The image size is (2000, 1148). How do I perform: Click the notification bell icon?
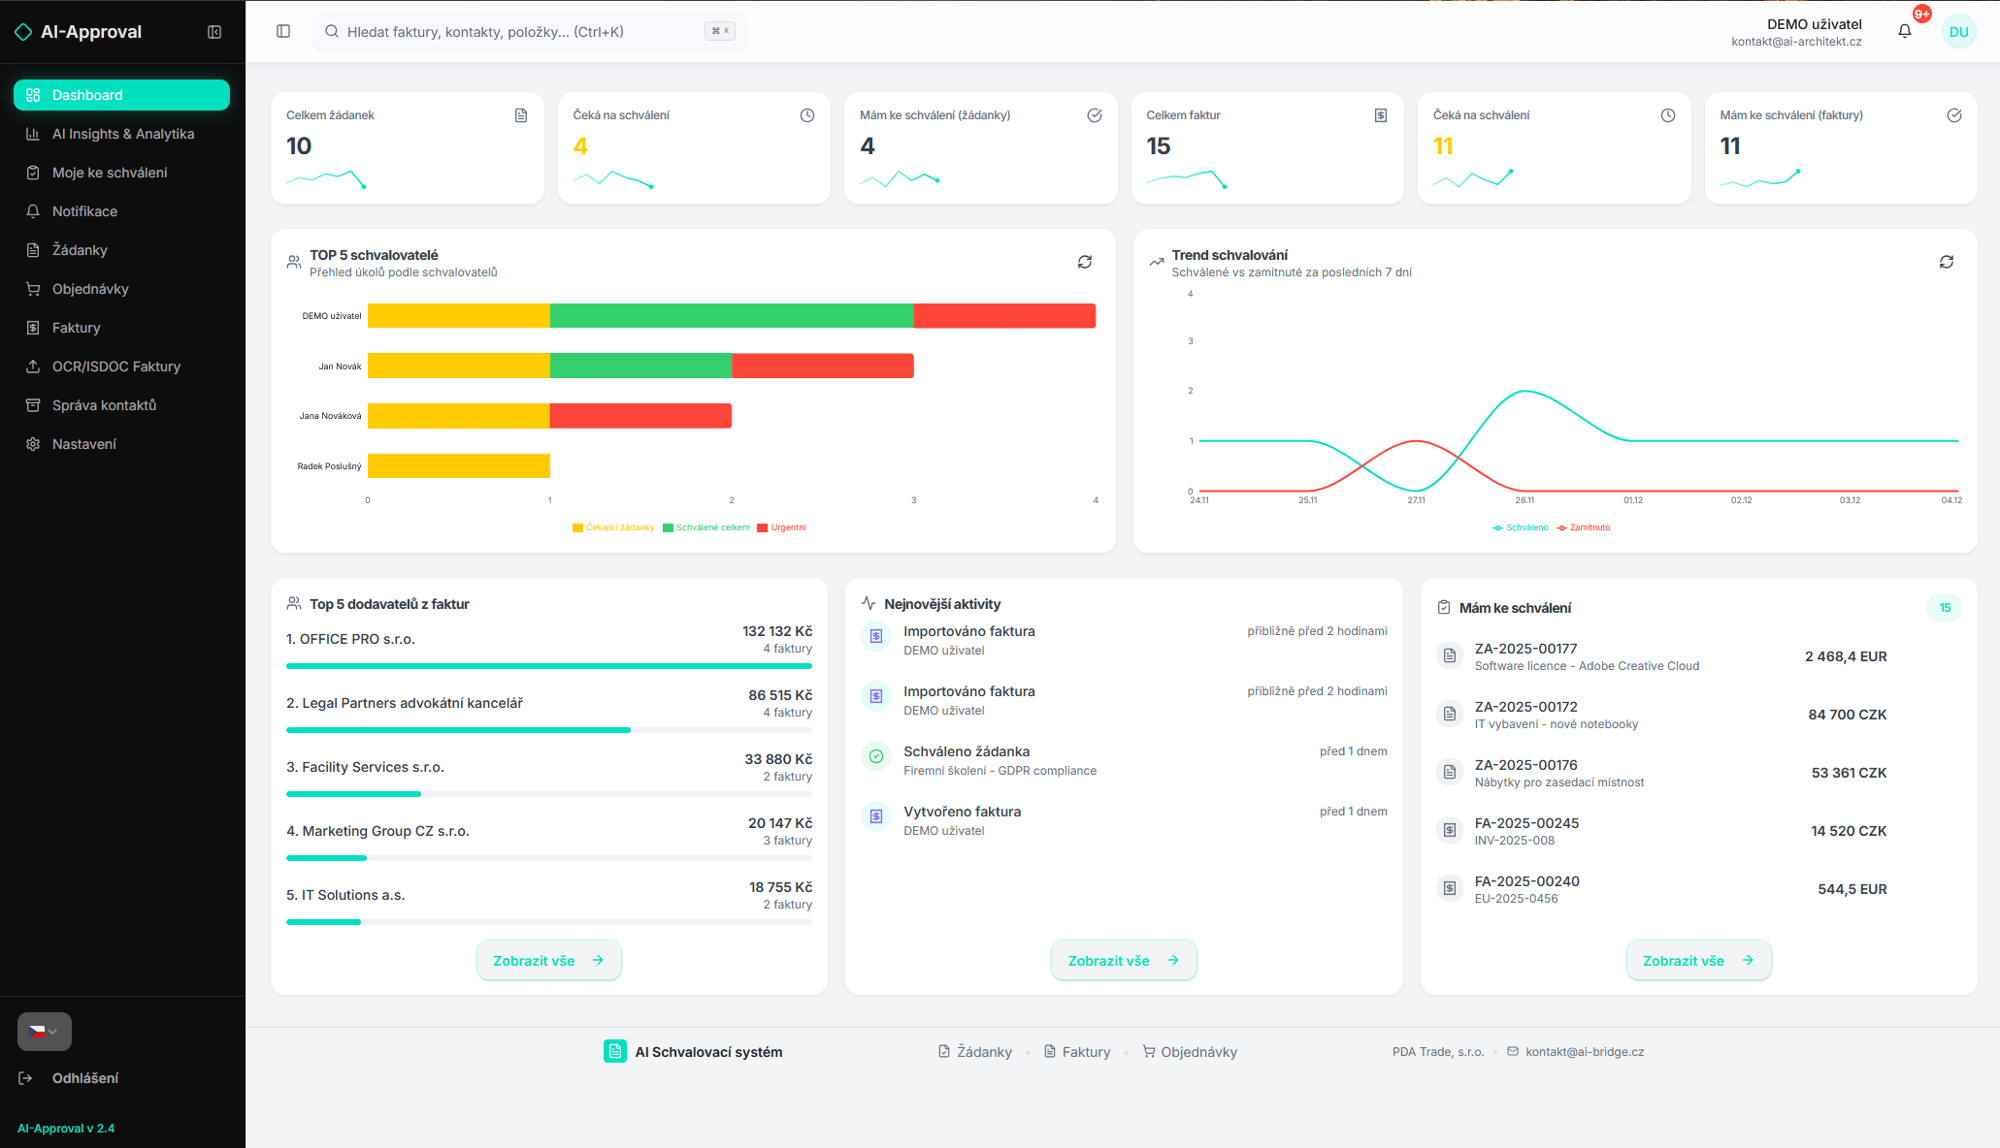tap(1904, 31)
